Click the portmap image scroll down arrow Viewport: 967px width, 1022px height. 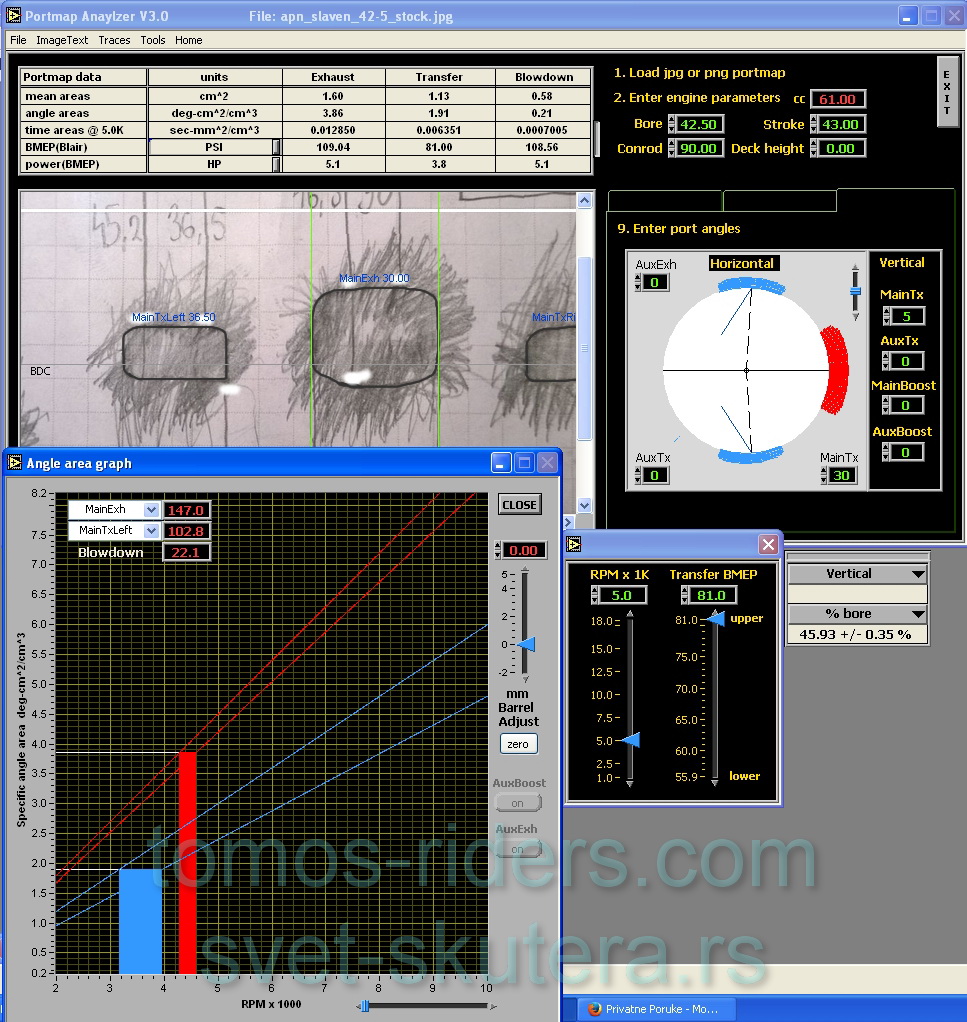[x=585, y=505]
